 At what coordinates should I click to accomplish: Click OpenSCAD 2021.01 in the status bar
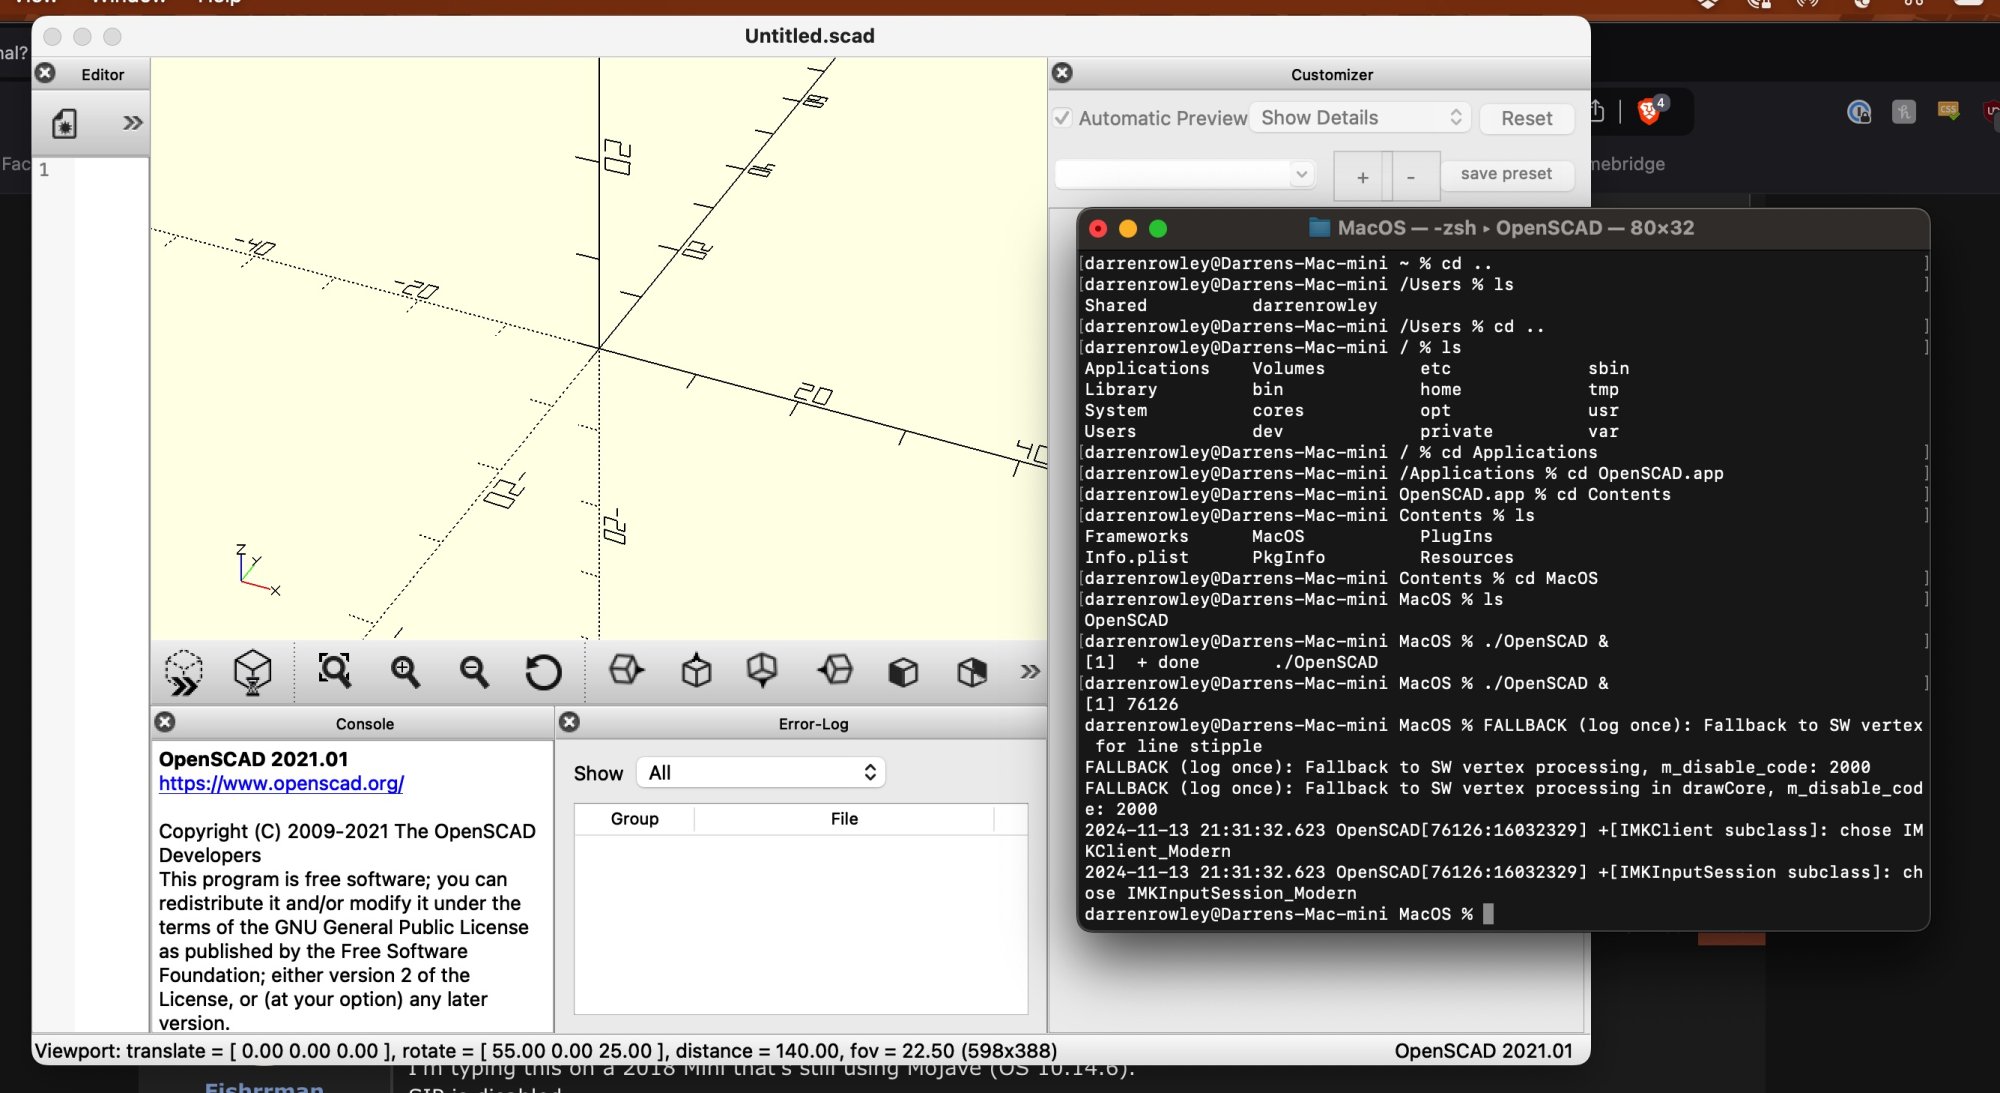point(1483,1050)
